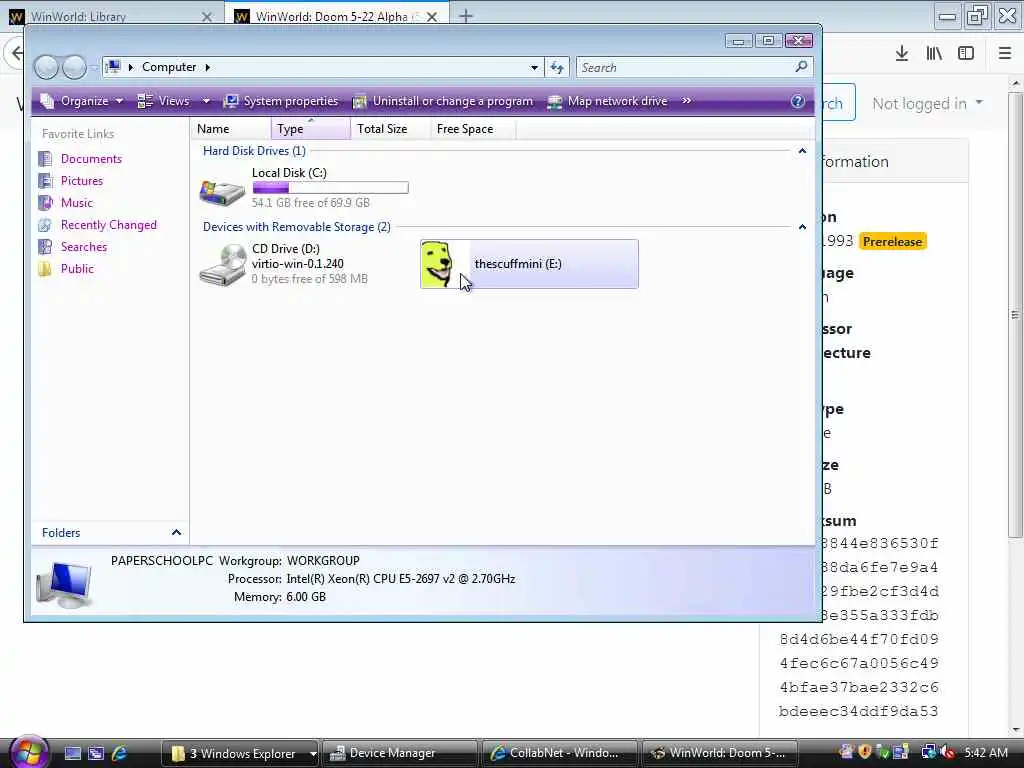Expand the arrow after Computer in address bar

click(208, 67)
